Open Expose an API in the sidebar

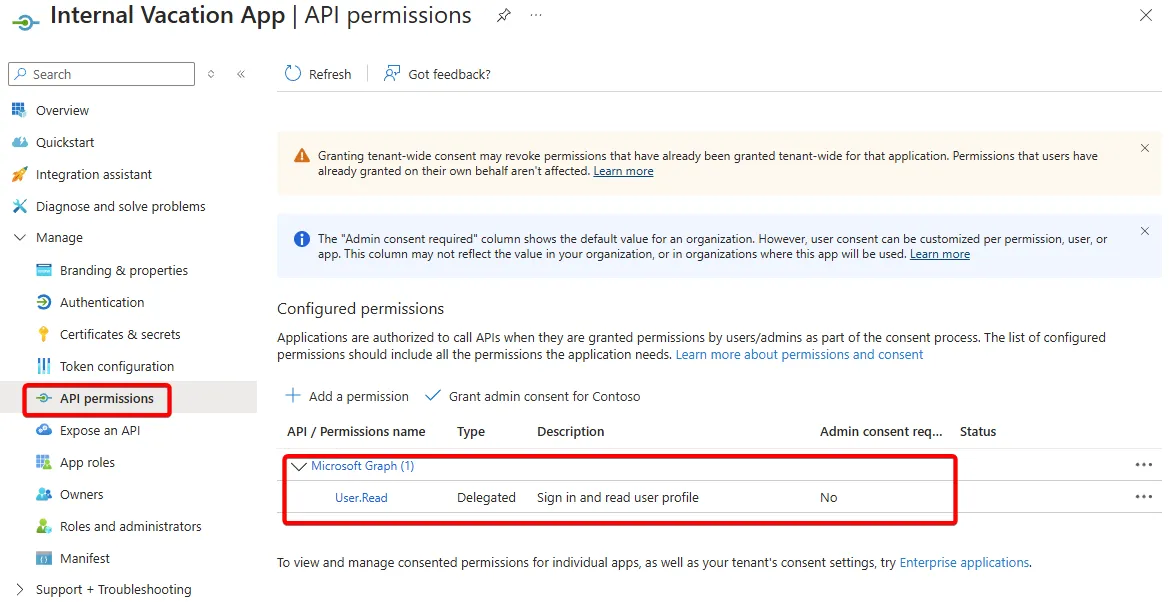(x=100, y=430)
